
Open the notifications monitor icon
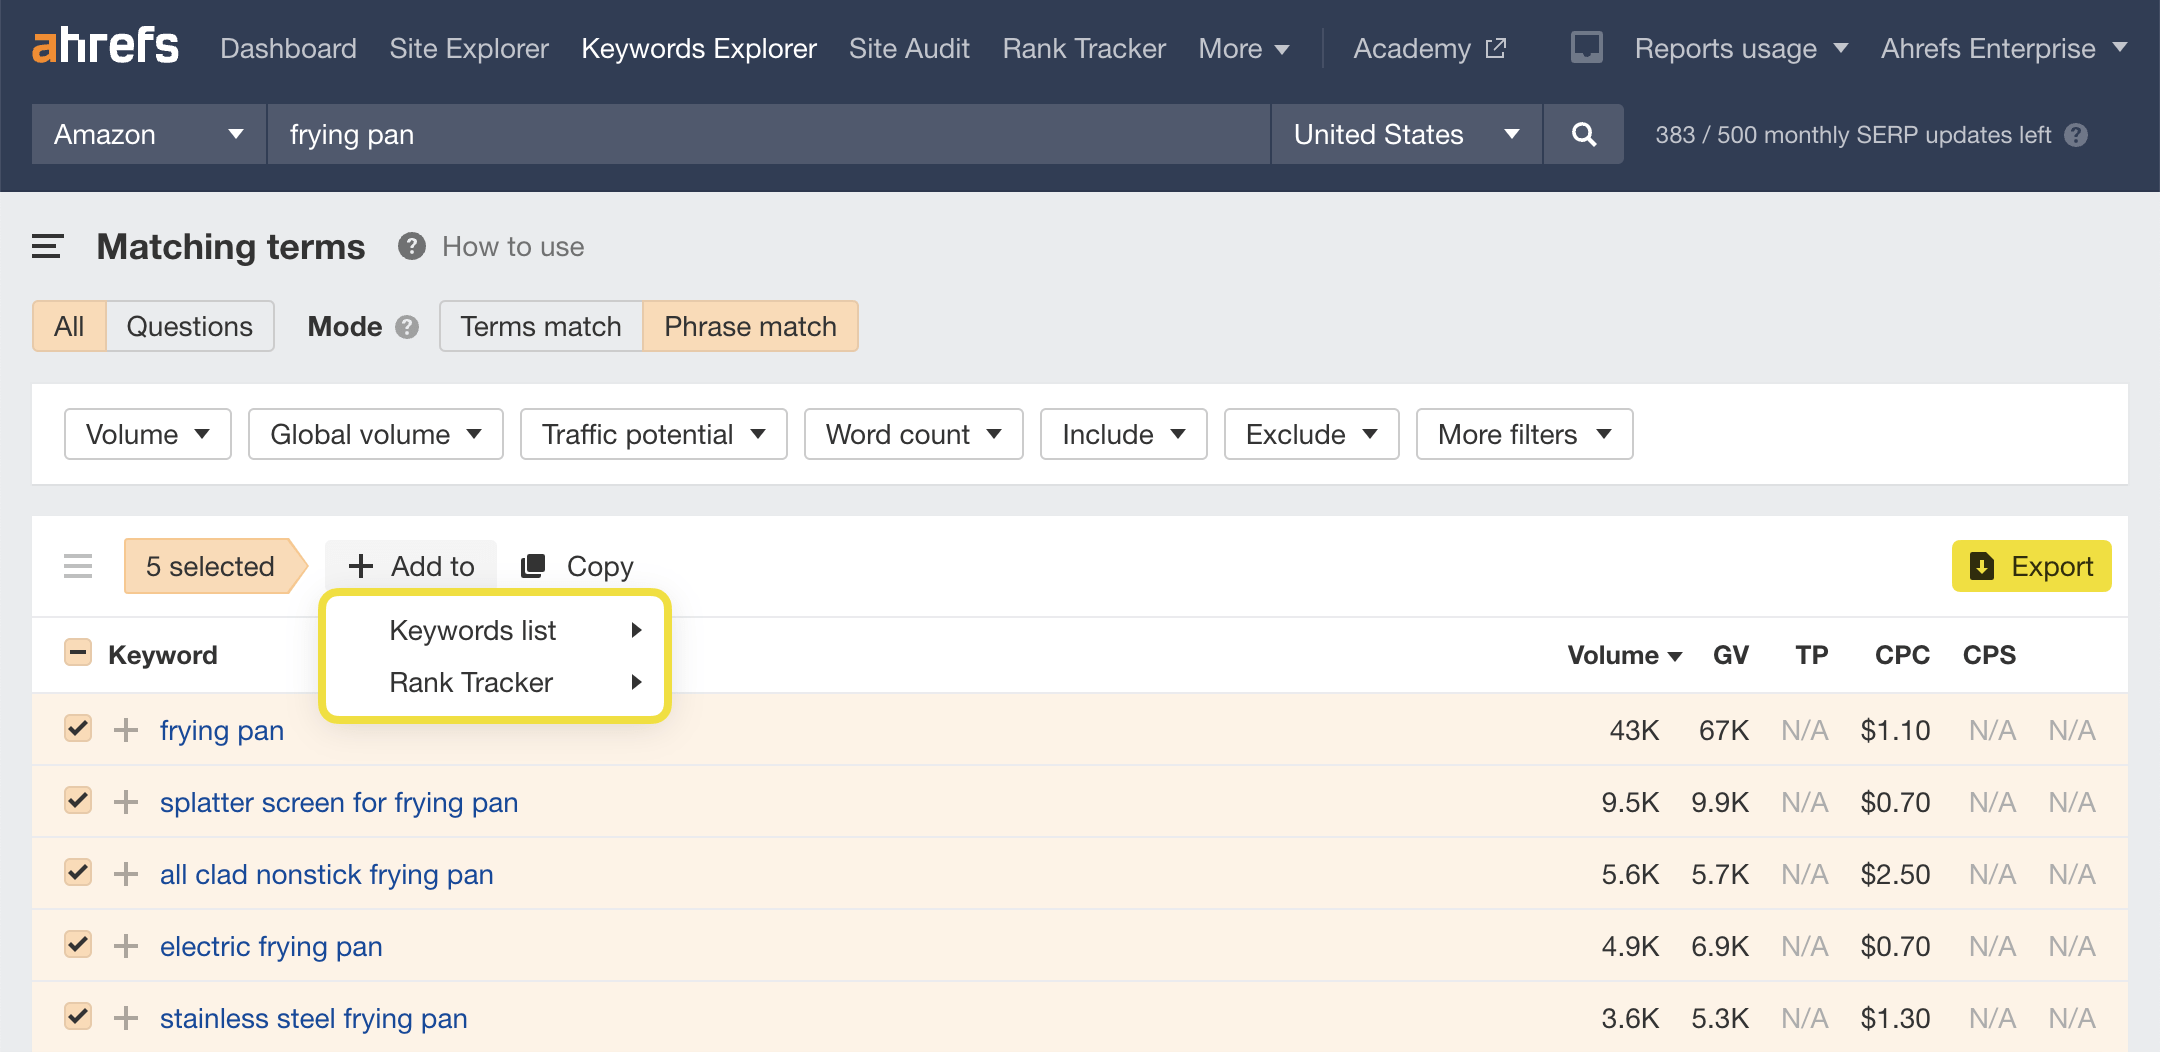coord(1586,47)
